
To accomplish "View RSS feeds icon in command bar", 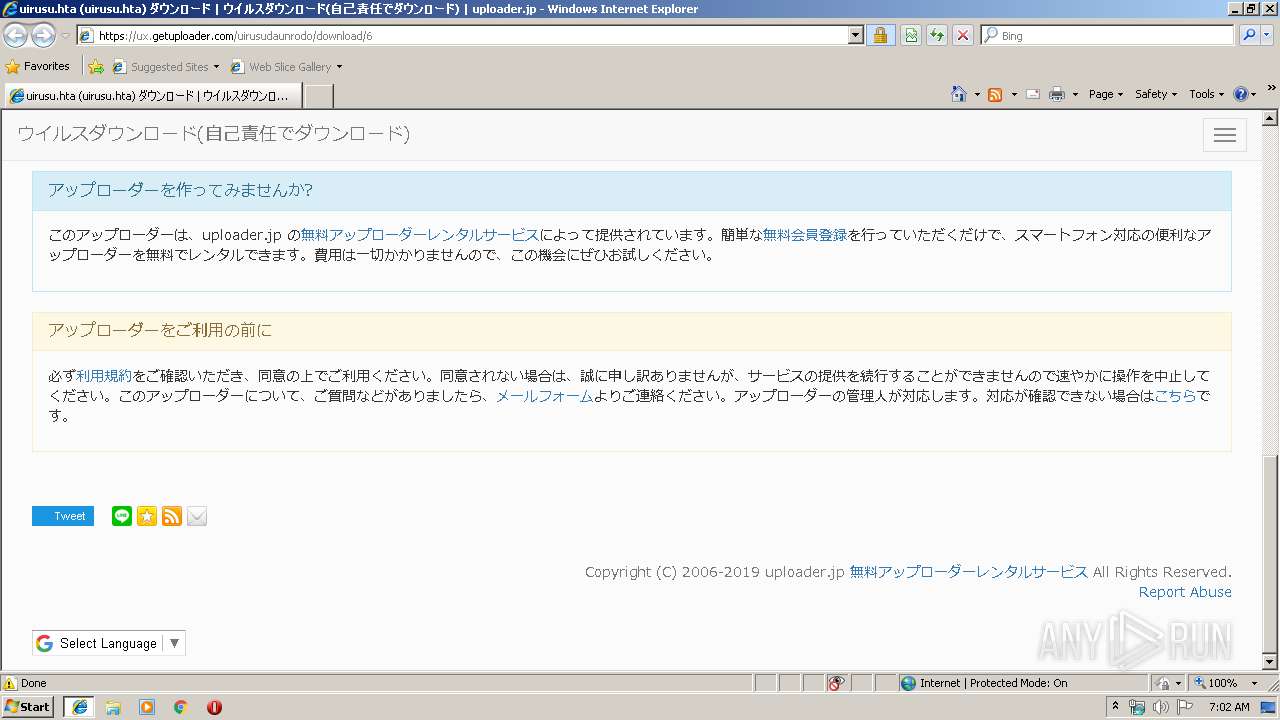I will tap(995, 94).
